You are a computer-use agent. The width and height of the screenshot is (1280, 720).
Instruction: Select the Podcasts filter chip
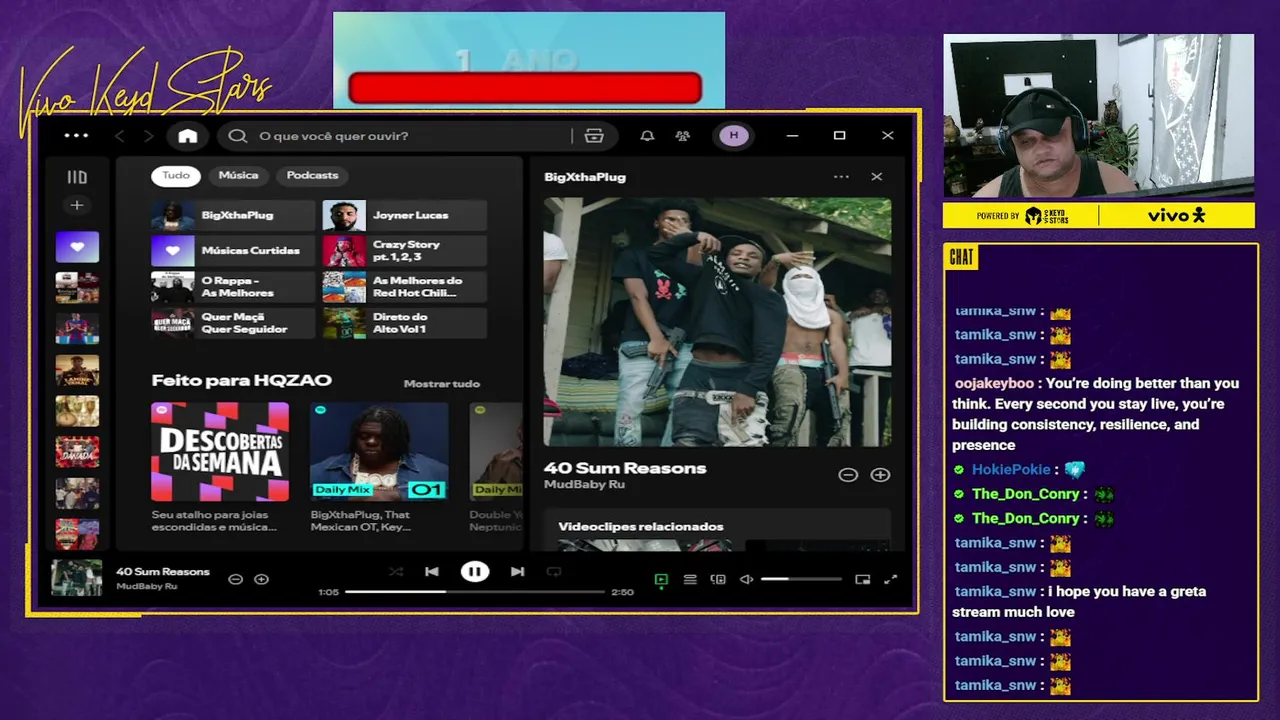point(312,175)
